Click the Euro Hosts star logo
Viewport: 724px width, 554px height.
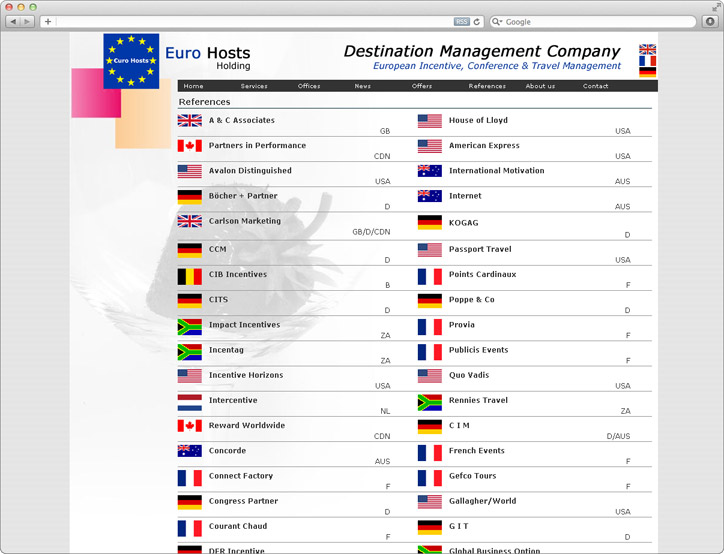pos(131,61)
